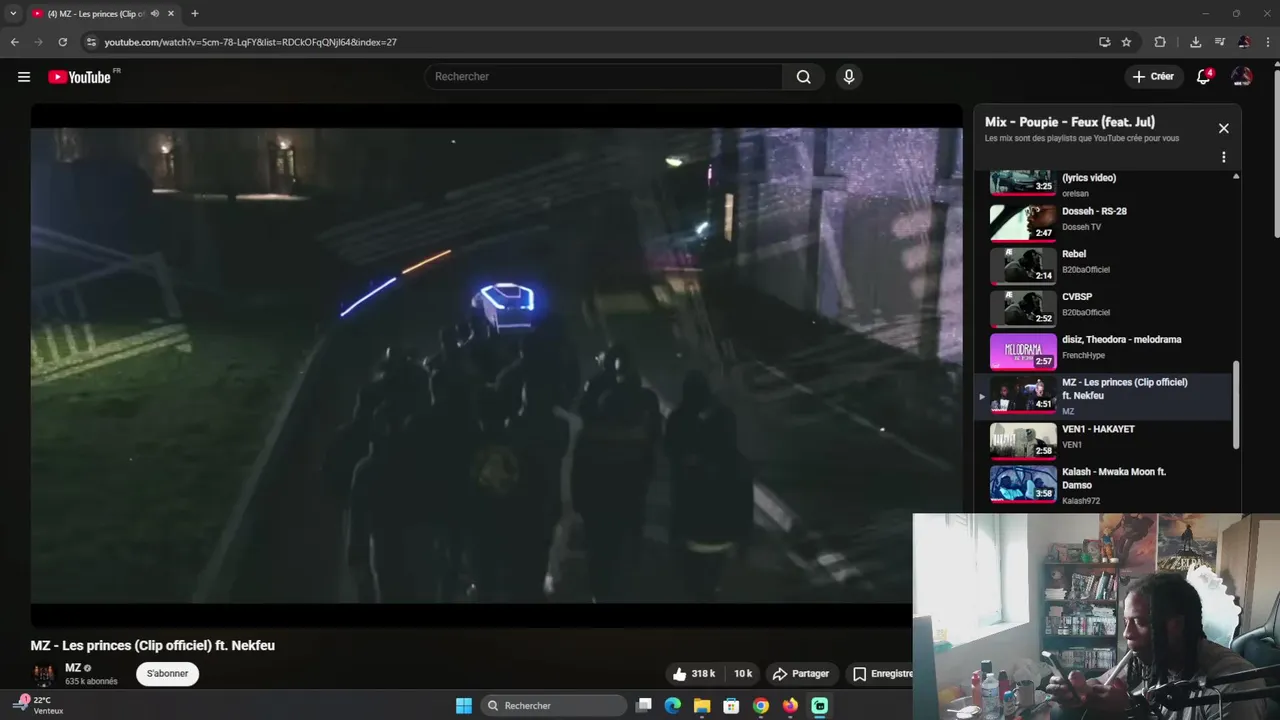Go to YouTube home via logo
The width and height of the screenshot is (1280, 720).
(x=80, y=77)
